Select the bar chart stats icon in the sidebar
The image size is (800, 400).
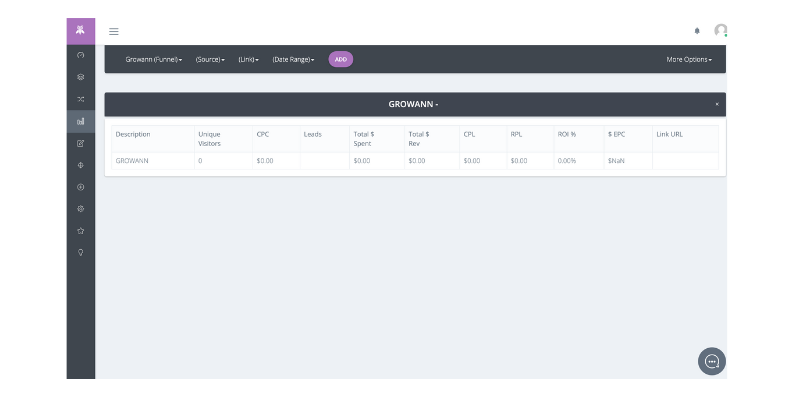coord(81,121)
